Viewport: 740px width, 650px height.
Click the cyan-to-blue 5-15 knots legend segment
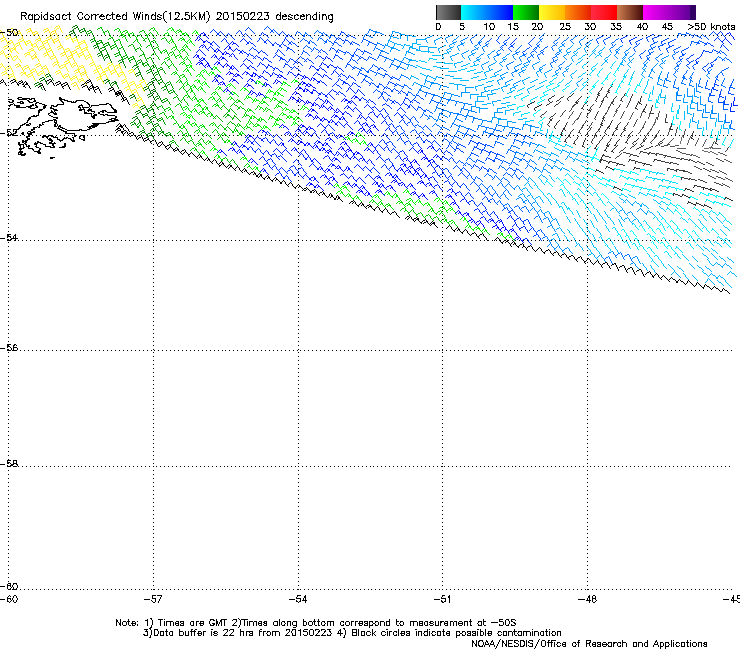point(487,12)
